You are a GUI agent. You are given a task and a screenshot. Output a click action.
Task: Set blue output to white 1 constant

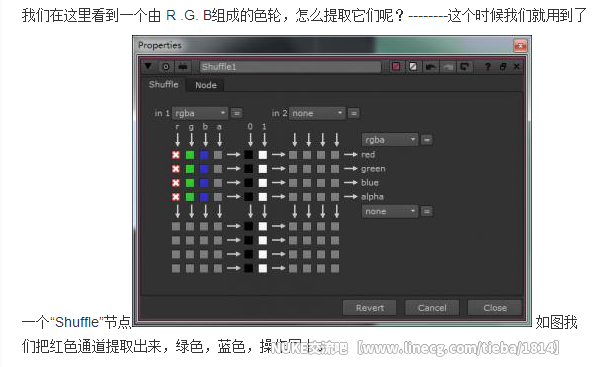click(263, 183)
